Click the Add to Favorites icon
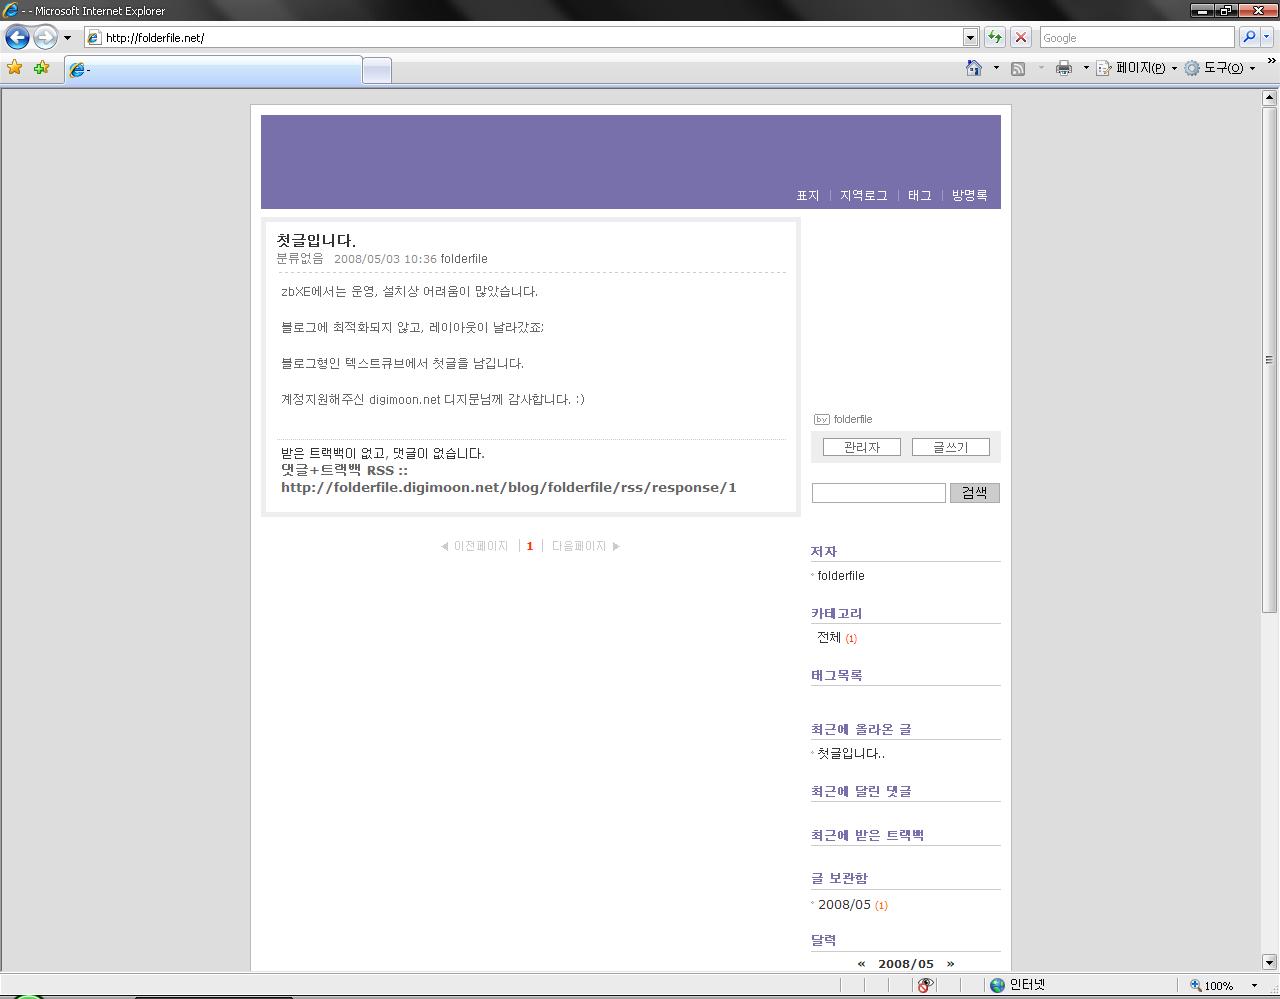 (41, 68)
